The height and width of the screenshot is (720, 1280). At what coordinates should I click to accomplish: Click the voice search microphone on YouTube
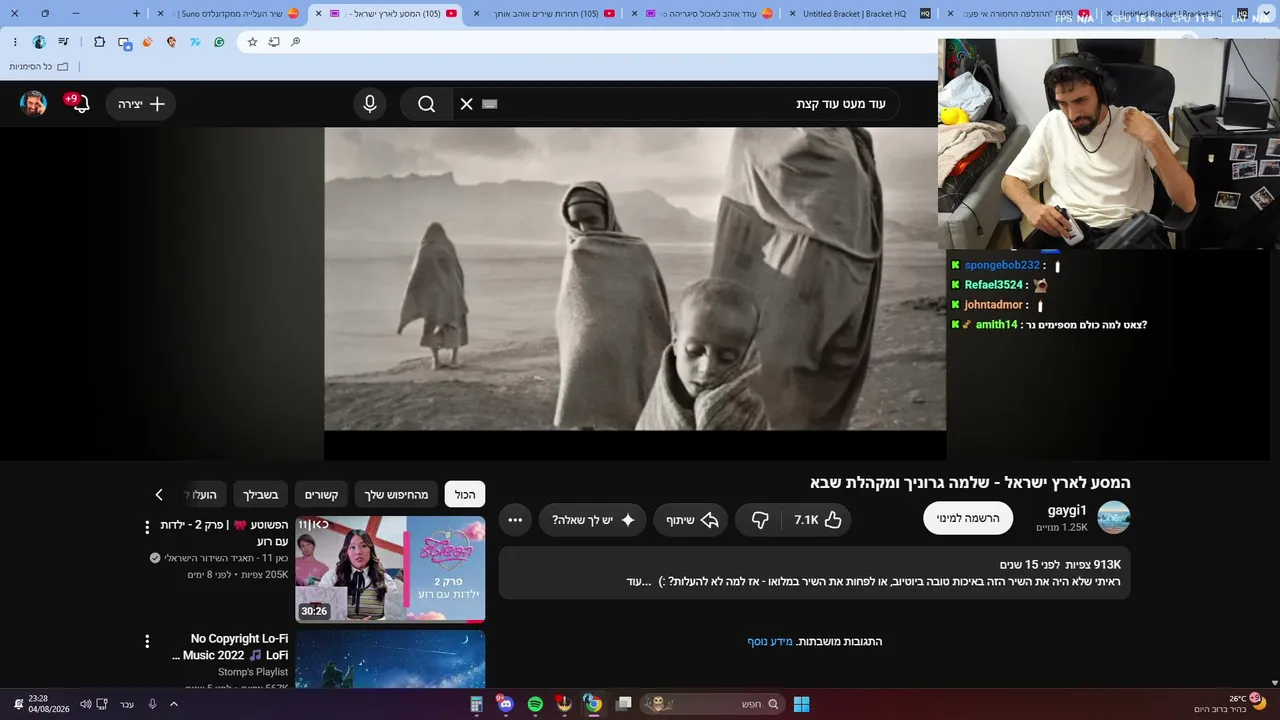pos(370,104)
